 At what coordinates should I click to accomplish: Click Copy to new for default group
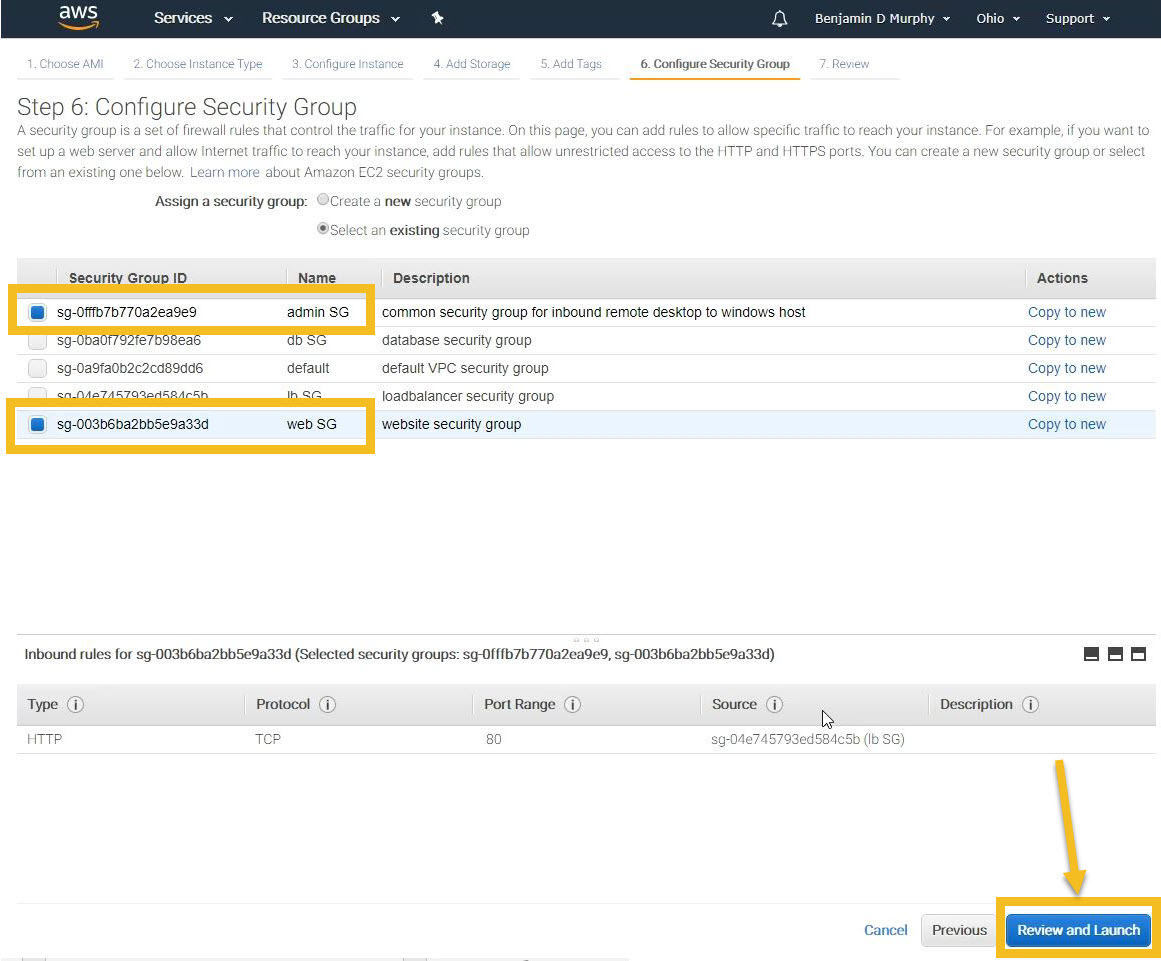click(1066, 369)
